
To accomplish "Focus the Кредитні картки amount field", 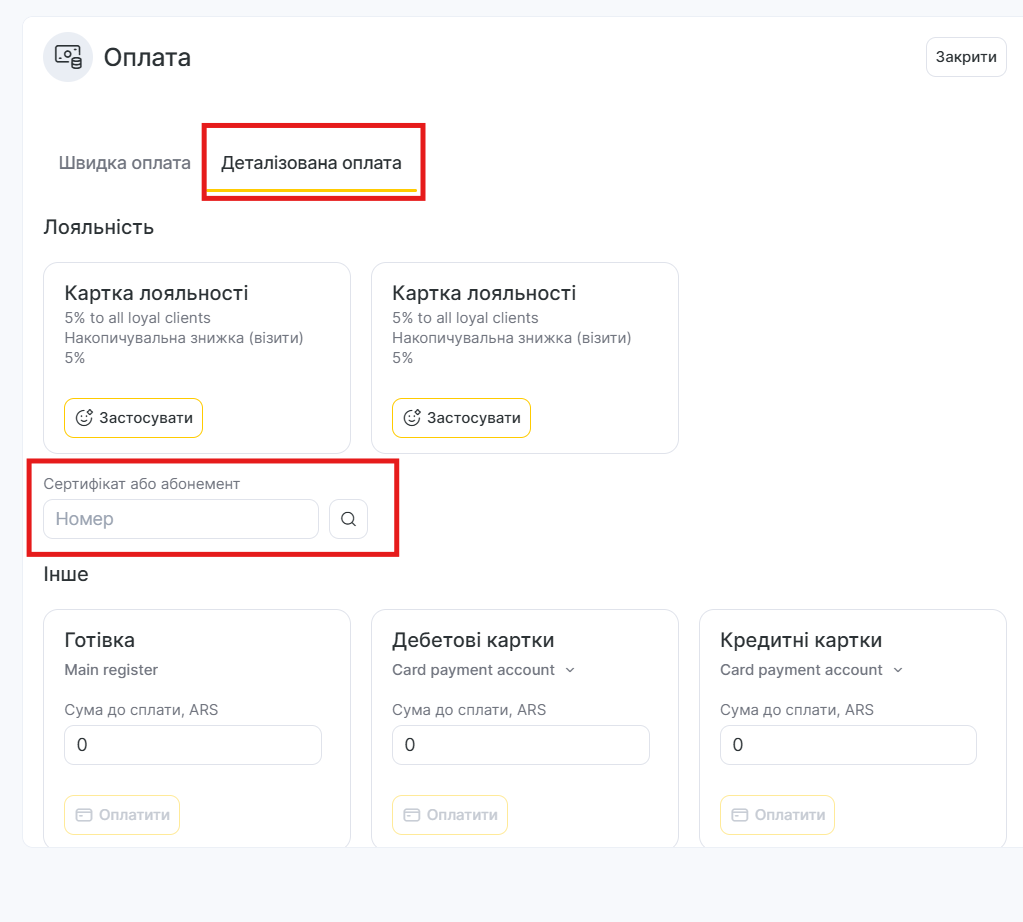I will coord(848,745).
